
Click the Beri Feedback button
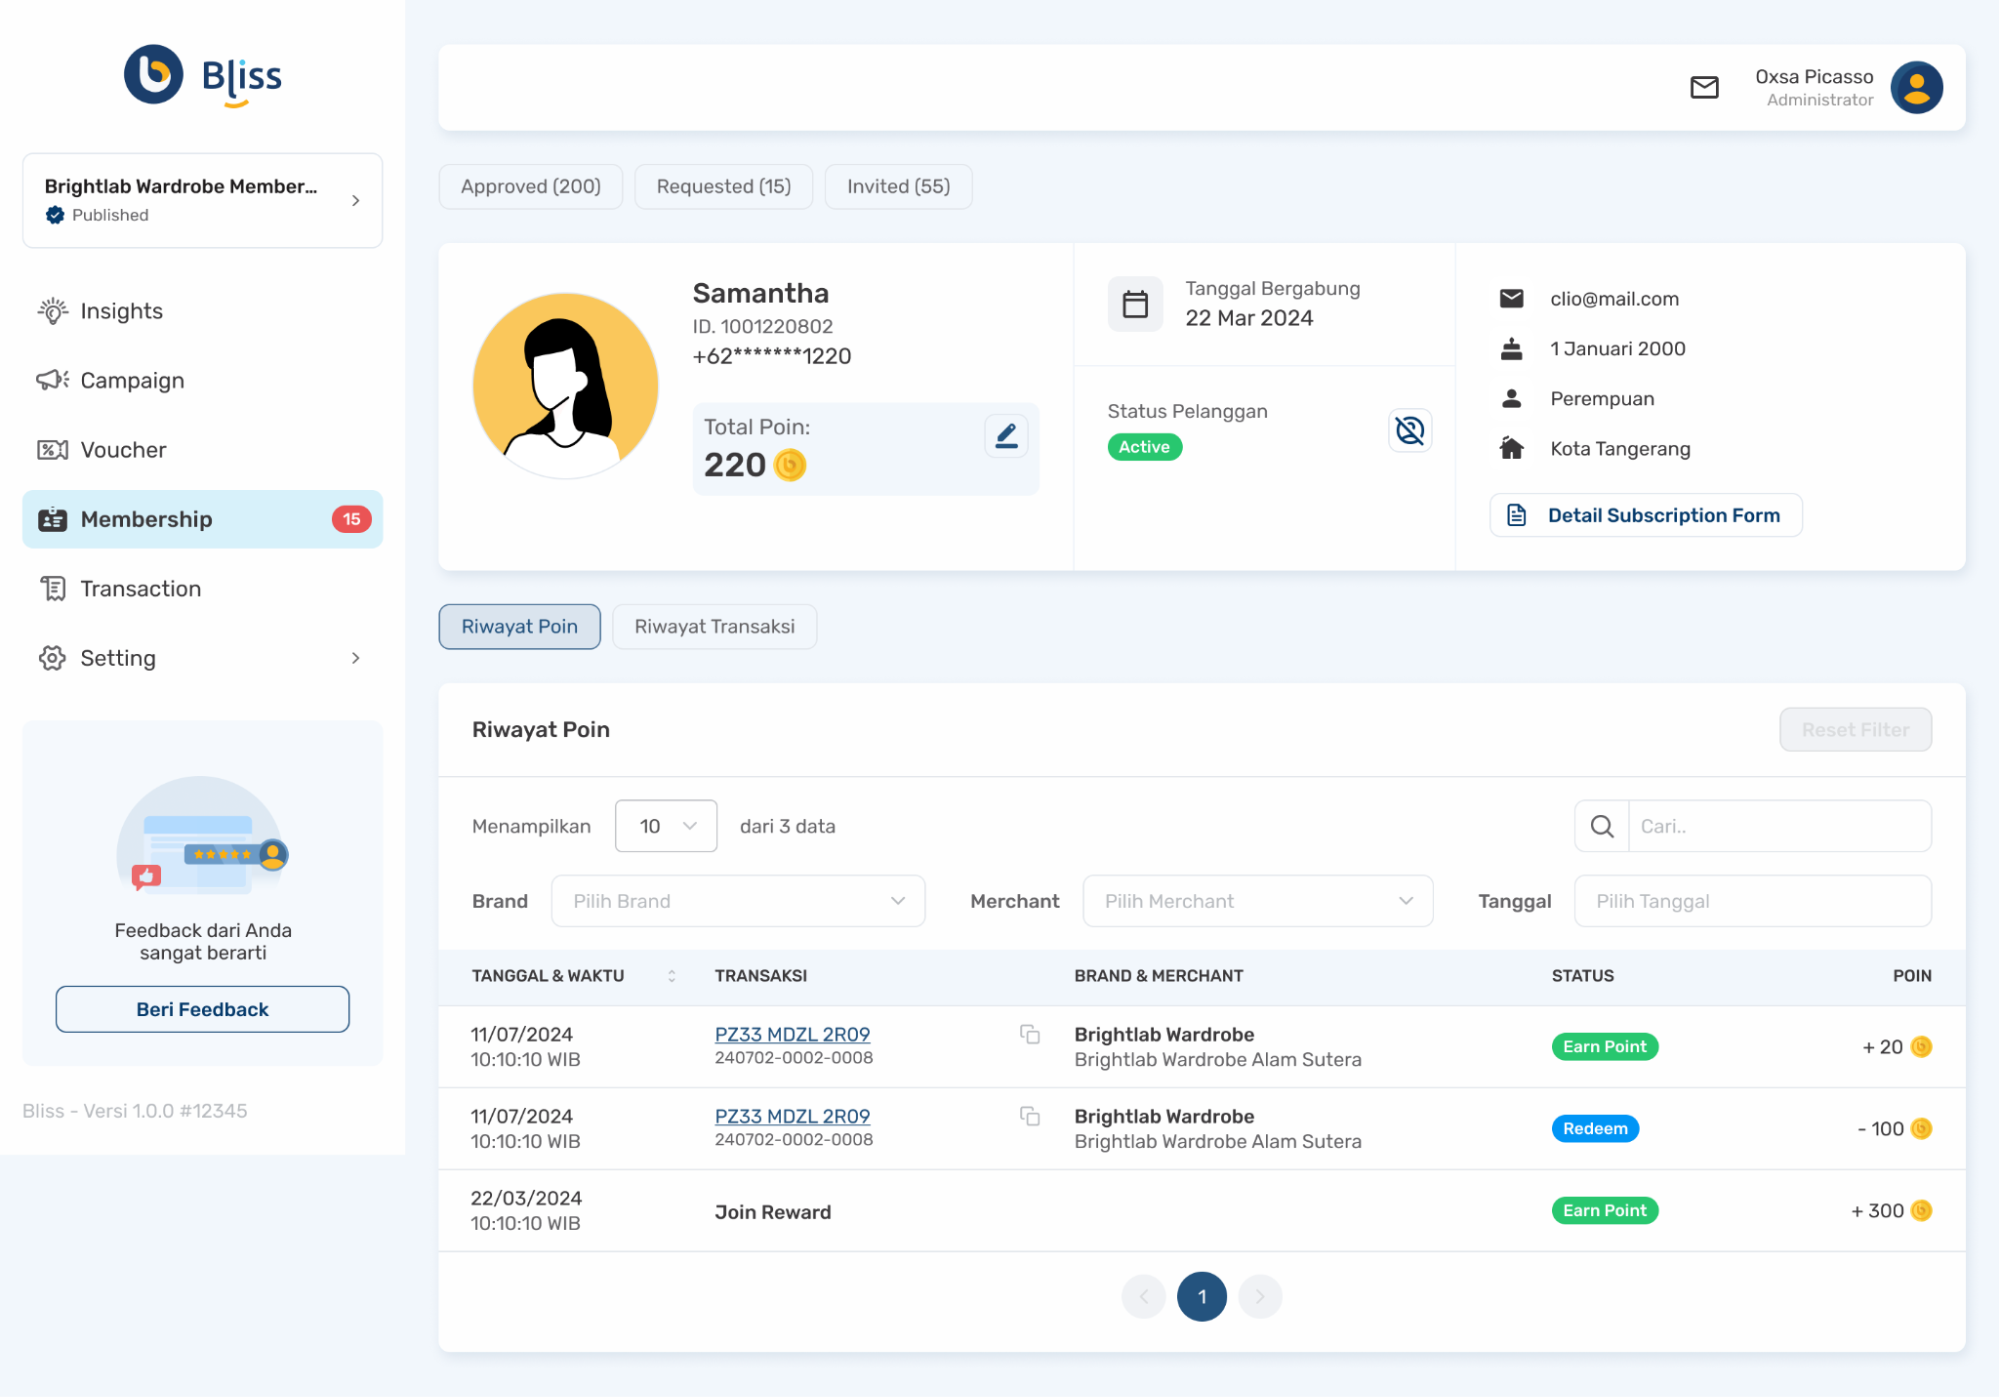click(x=201, y=1008)
